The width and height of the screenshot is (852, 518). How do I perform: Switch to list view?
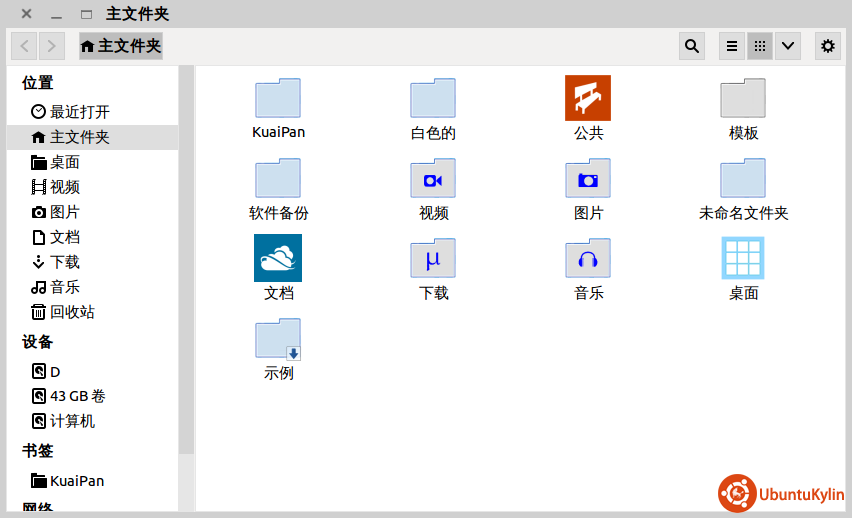pyautogui.click(x=732, y=46)
